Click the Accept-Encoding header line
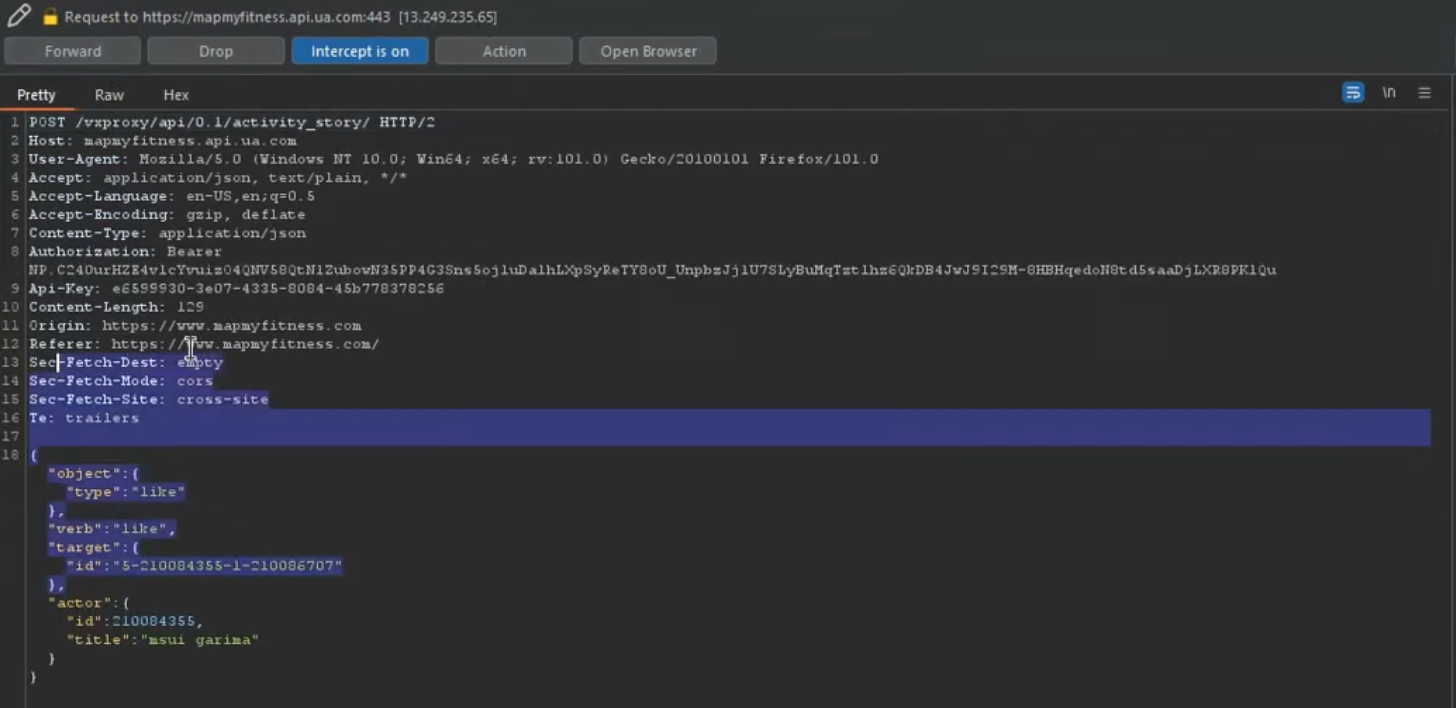Image resolution: width=1456 pixels, height=708 pixels. tap(167, 215)
